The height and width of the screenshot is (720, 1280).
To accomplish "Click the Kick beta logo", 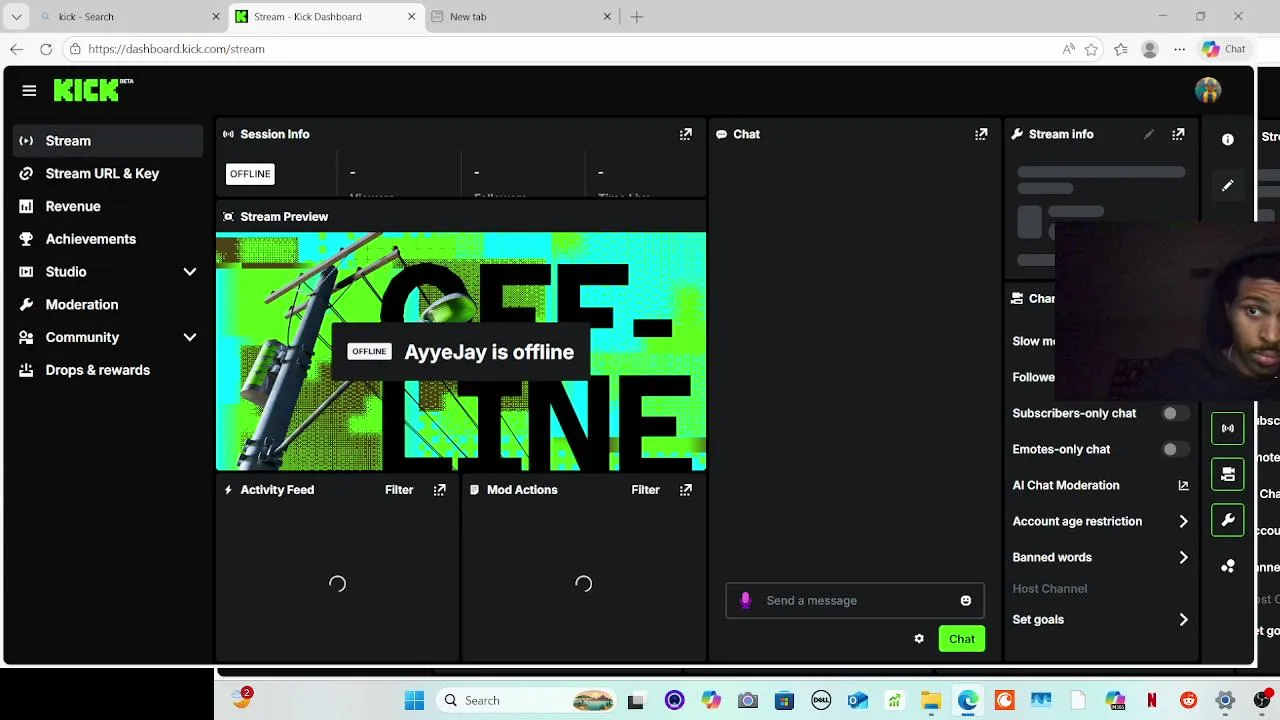I will [93, 90].
